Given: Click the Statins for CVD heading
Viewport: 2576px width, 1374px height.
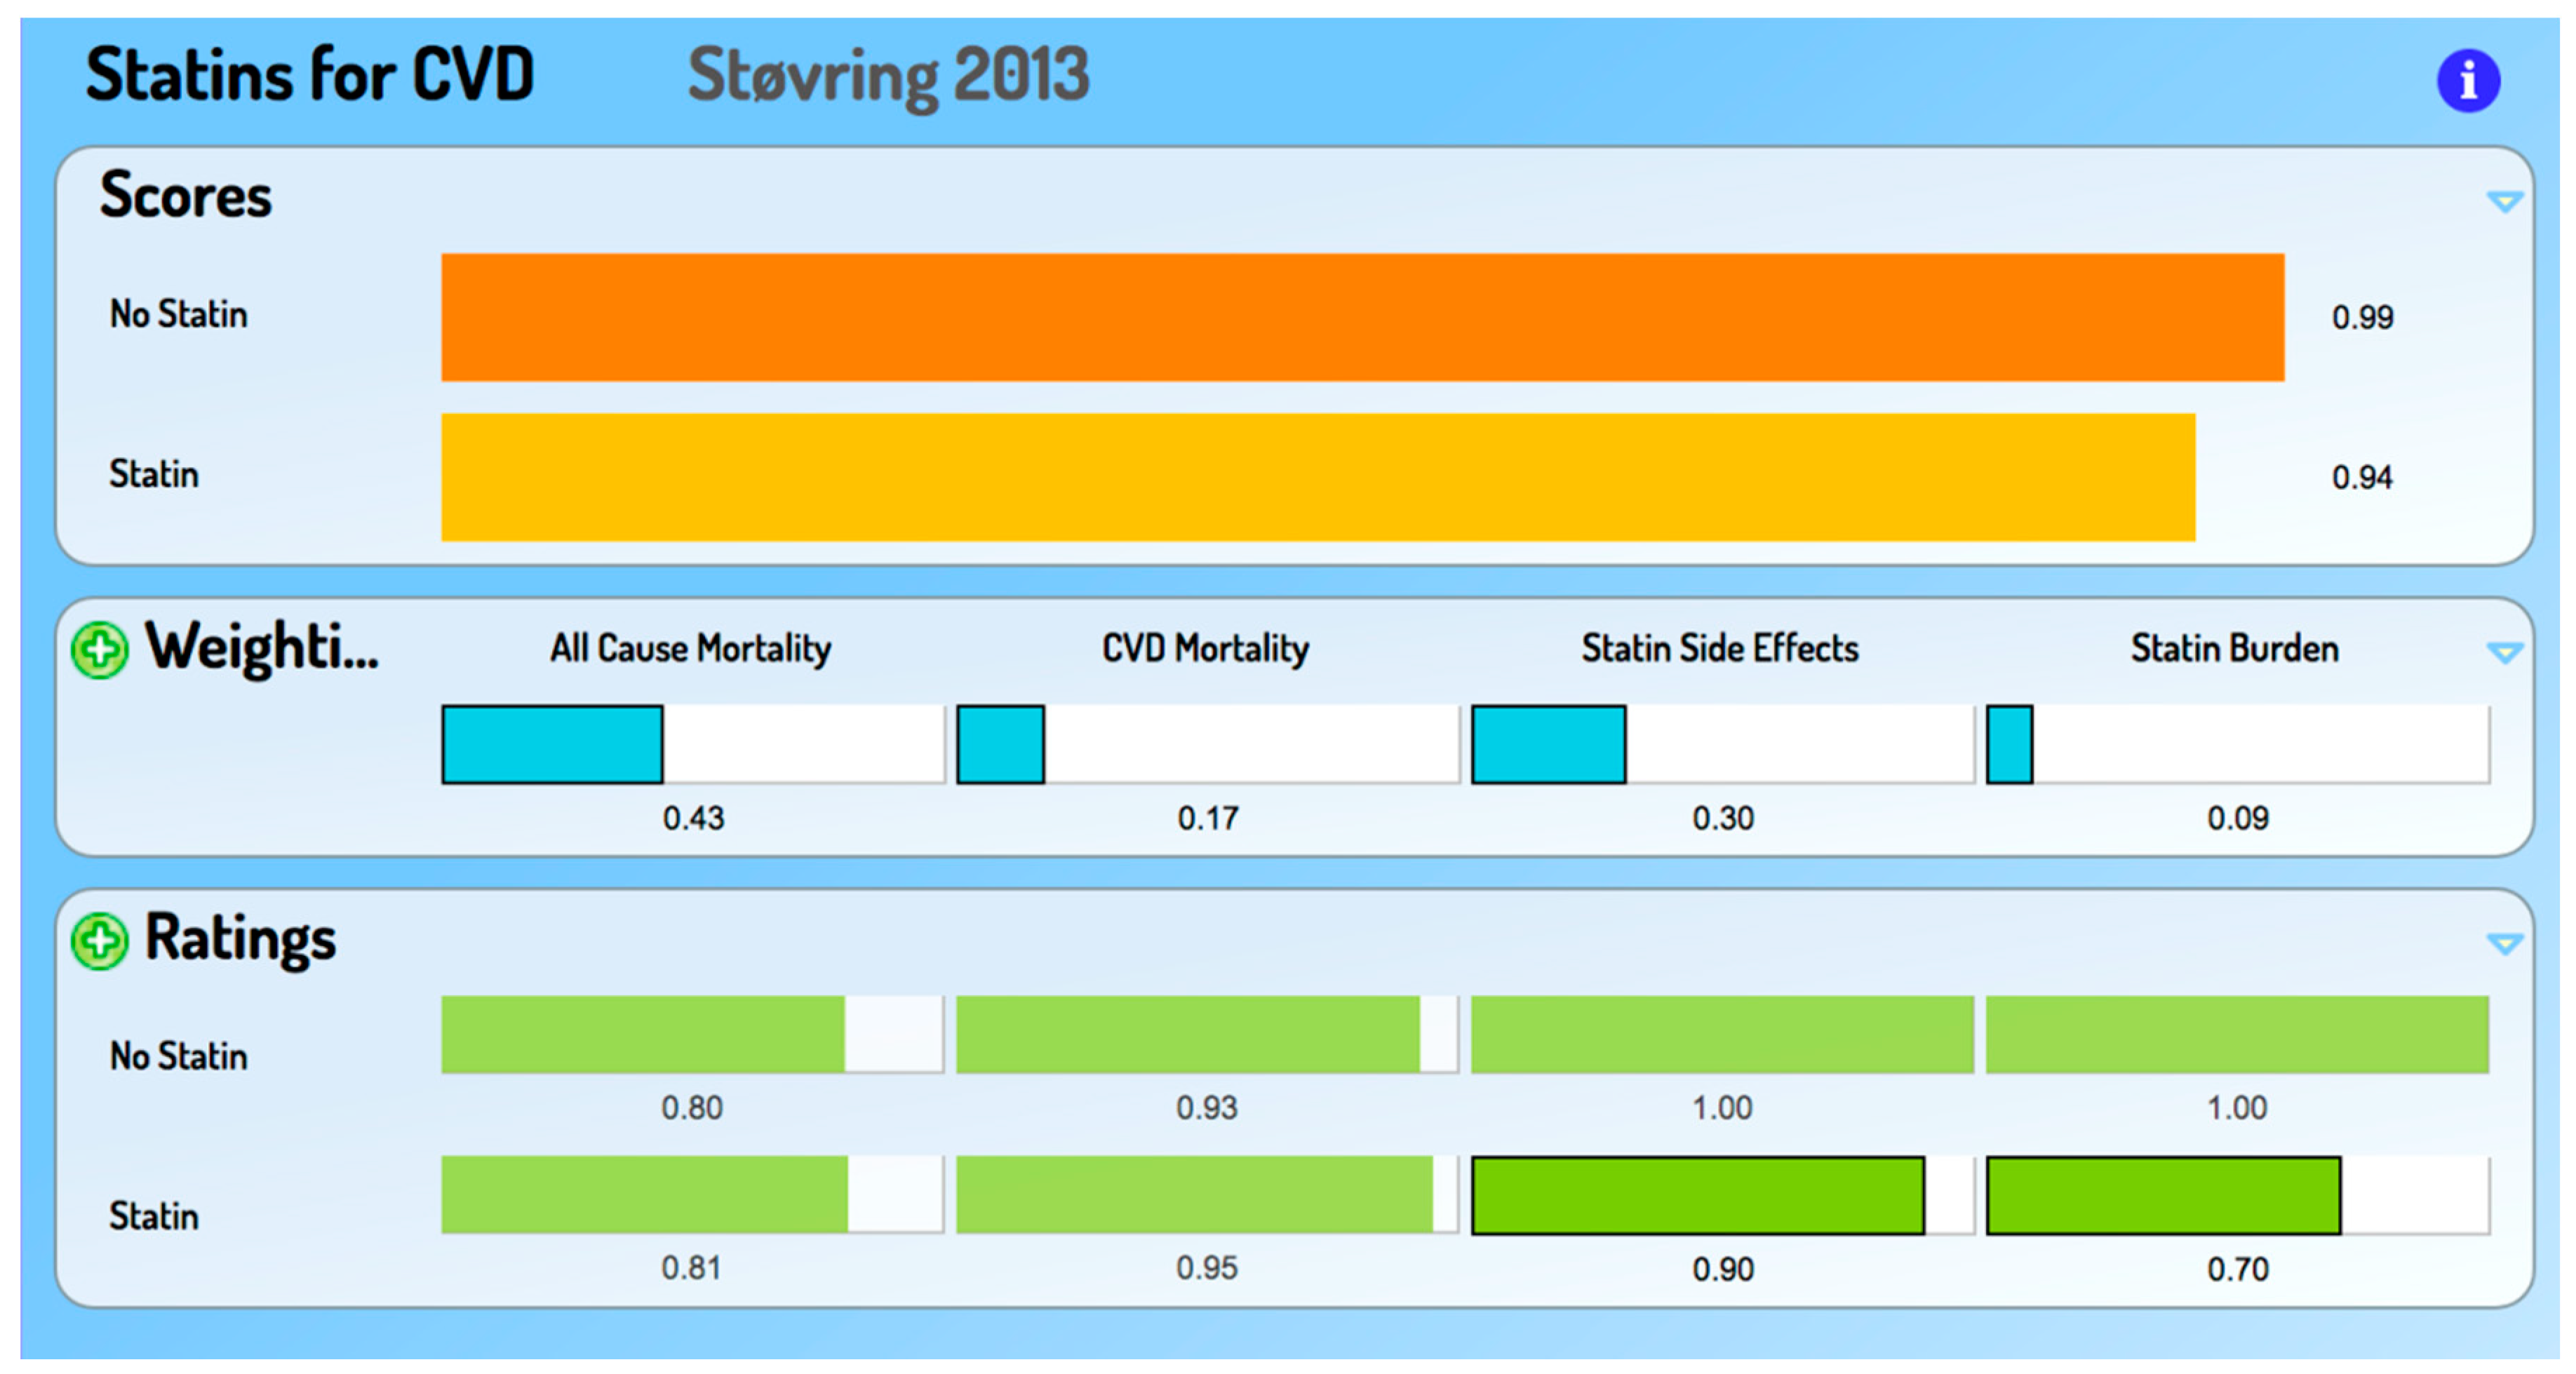Looking at the screenshot, I should [310, 76].
